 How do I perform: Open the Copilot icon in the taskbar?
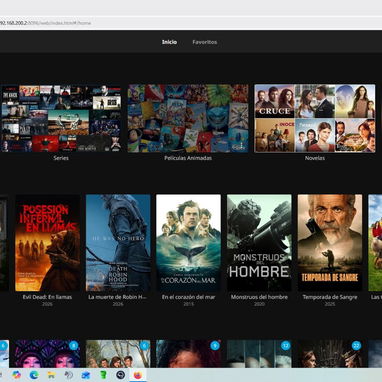[x=16, y=375]
